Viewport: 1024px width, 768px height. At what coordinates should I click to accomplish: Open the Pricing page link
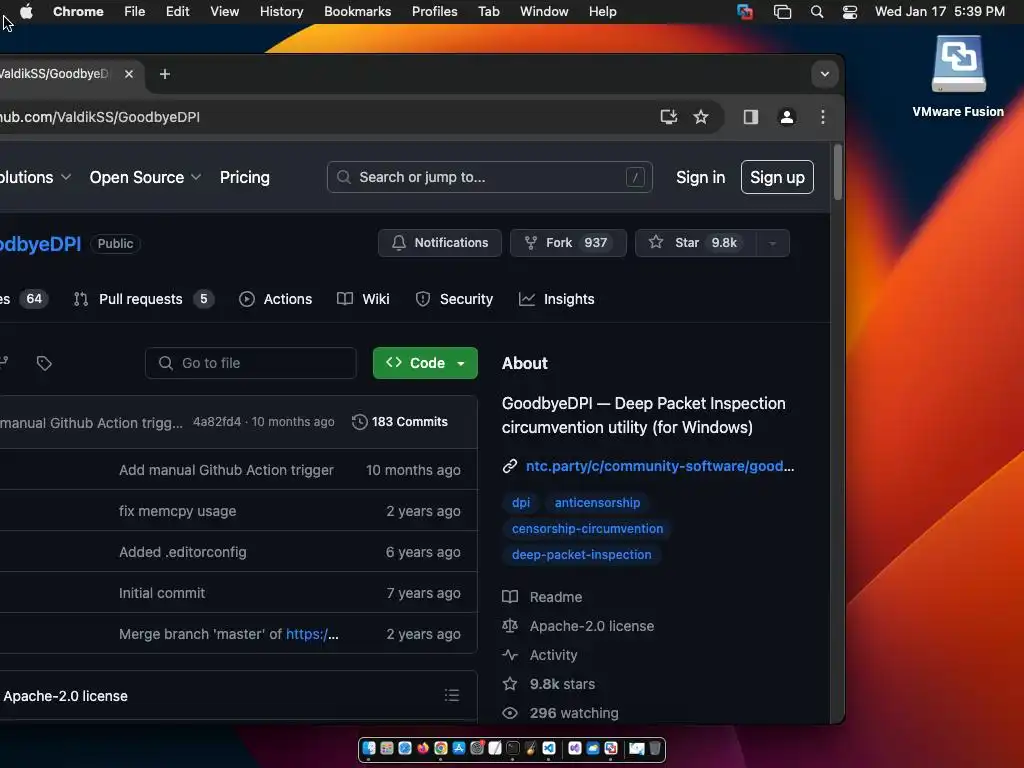coord(245,178)
